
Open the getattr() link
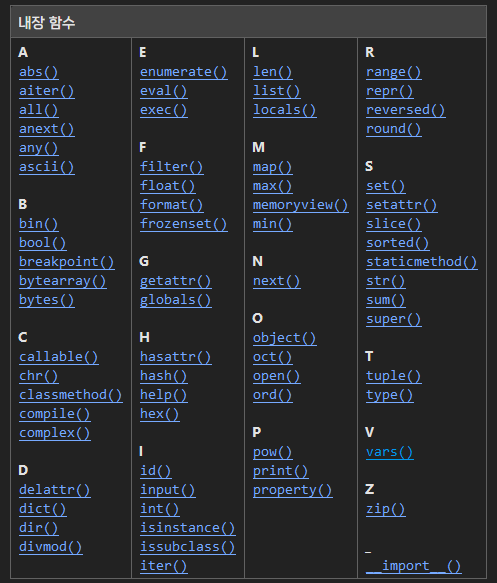click(x=175, y=281)
